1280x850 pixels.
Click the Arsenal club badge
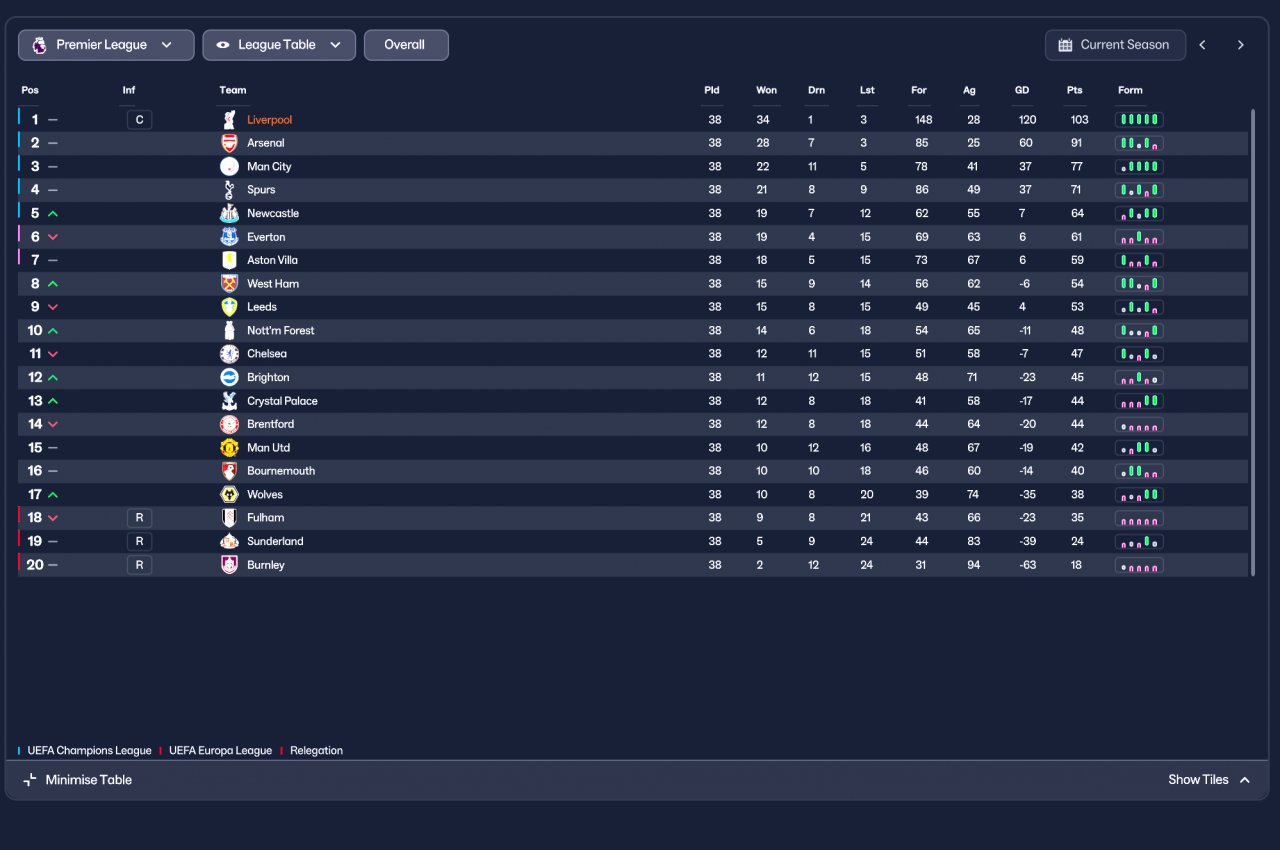point(229,143)
